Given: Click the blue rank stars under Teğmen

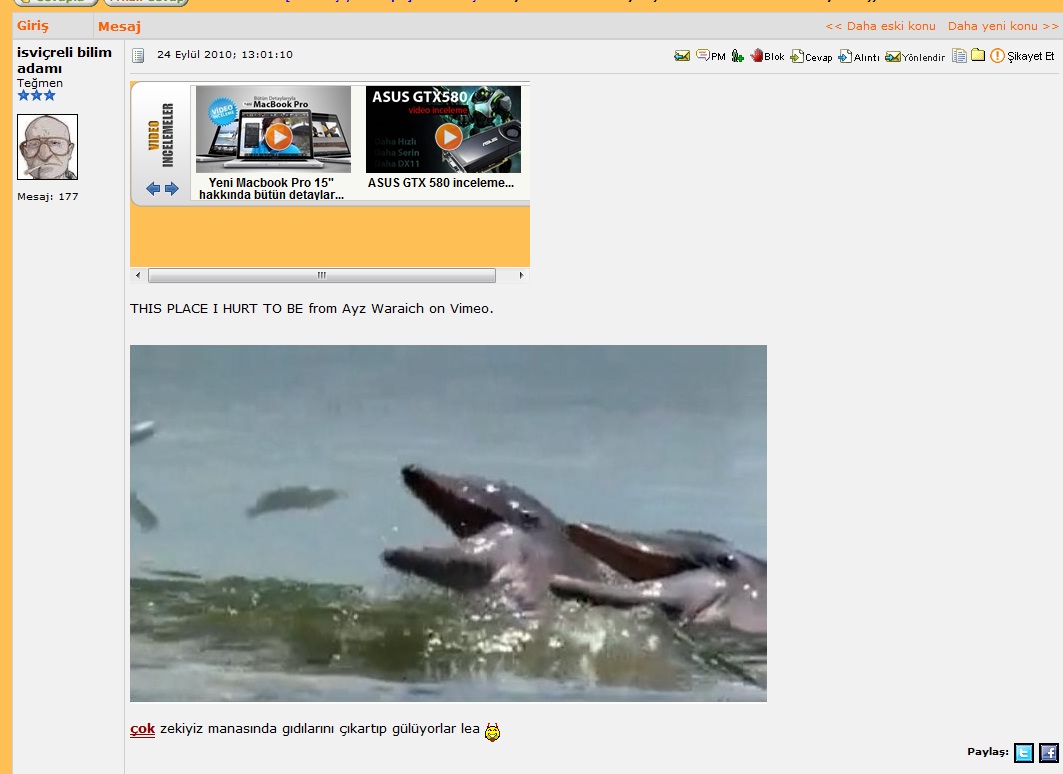Looking at the screenshot, I should [37, 96].
